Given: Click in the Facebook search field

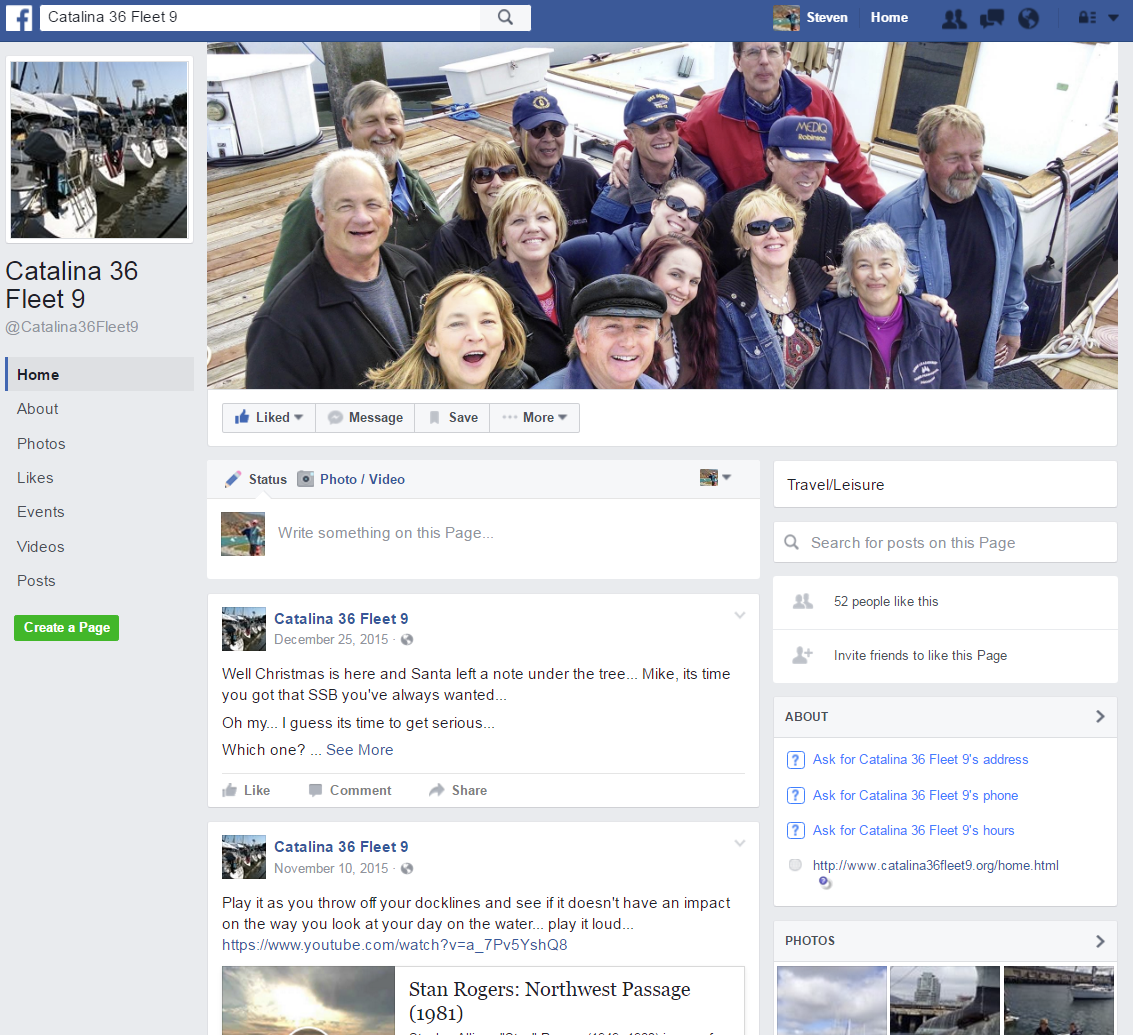Looking at the screenshot, I should (x=260, y=17).
